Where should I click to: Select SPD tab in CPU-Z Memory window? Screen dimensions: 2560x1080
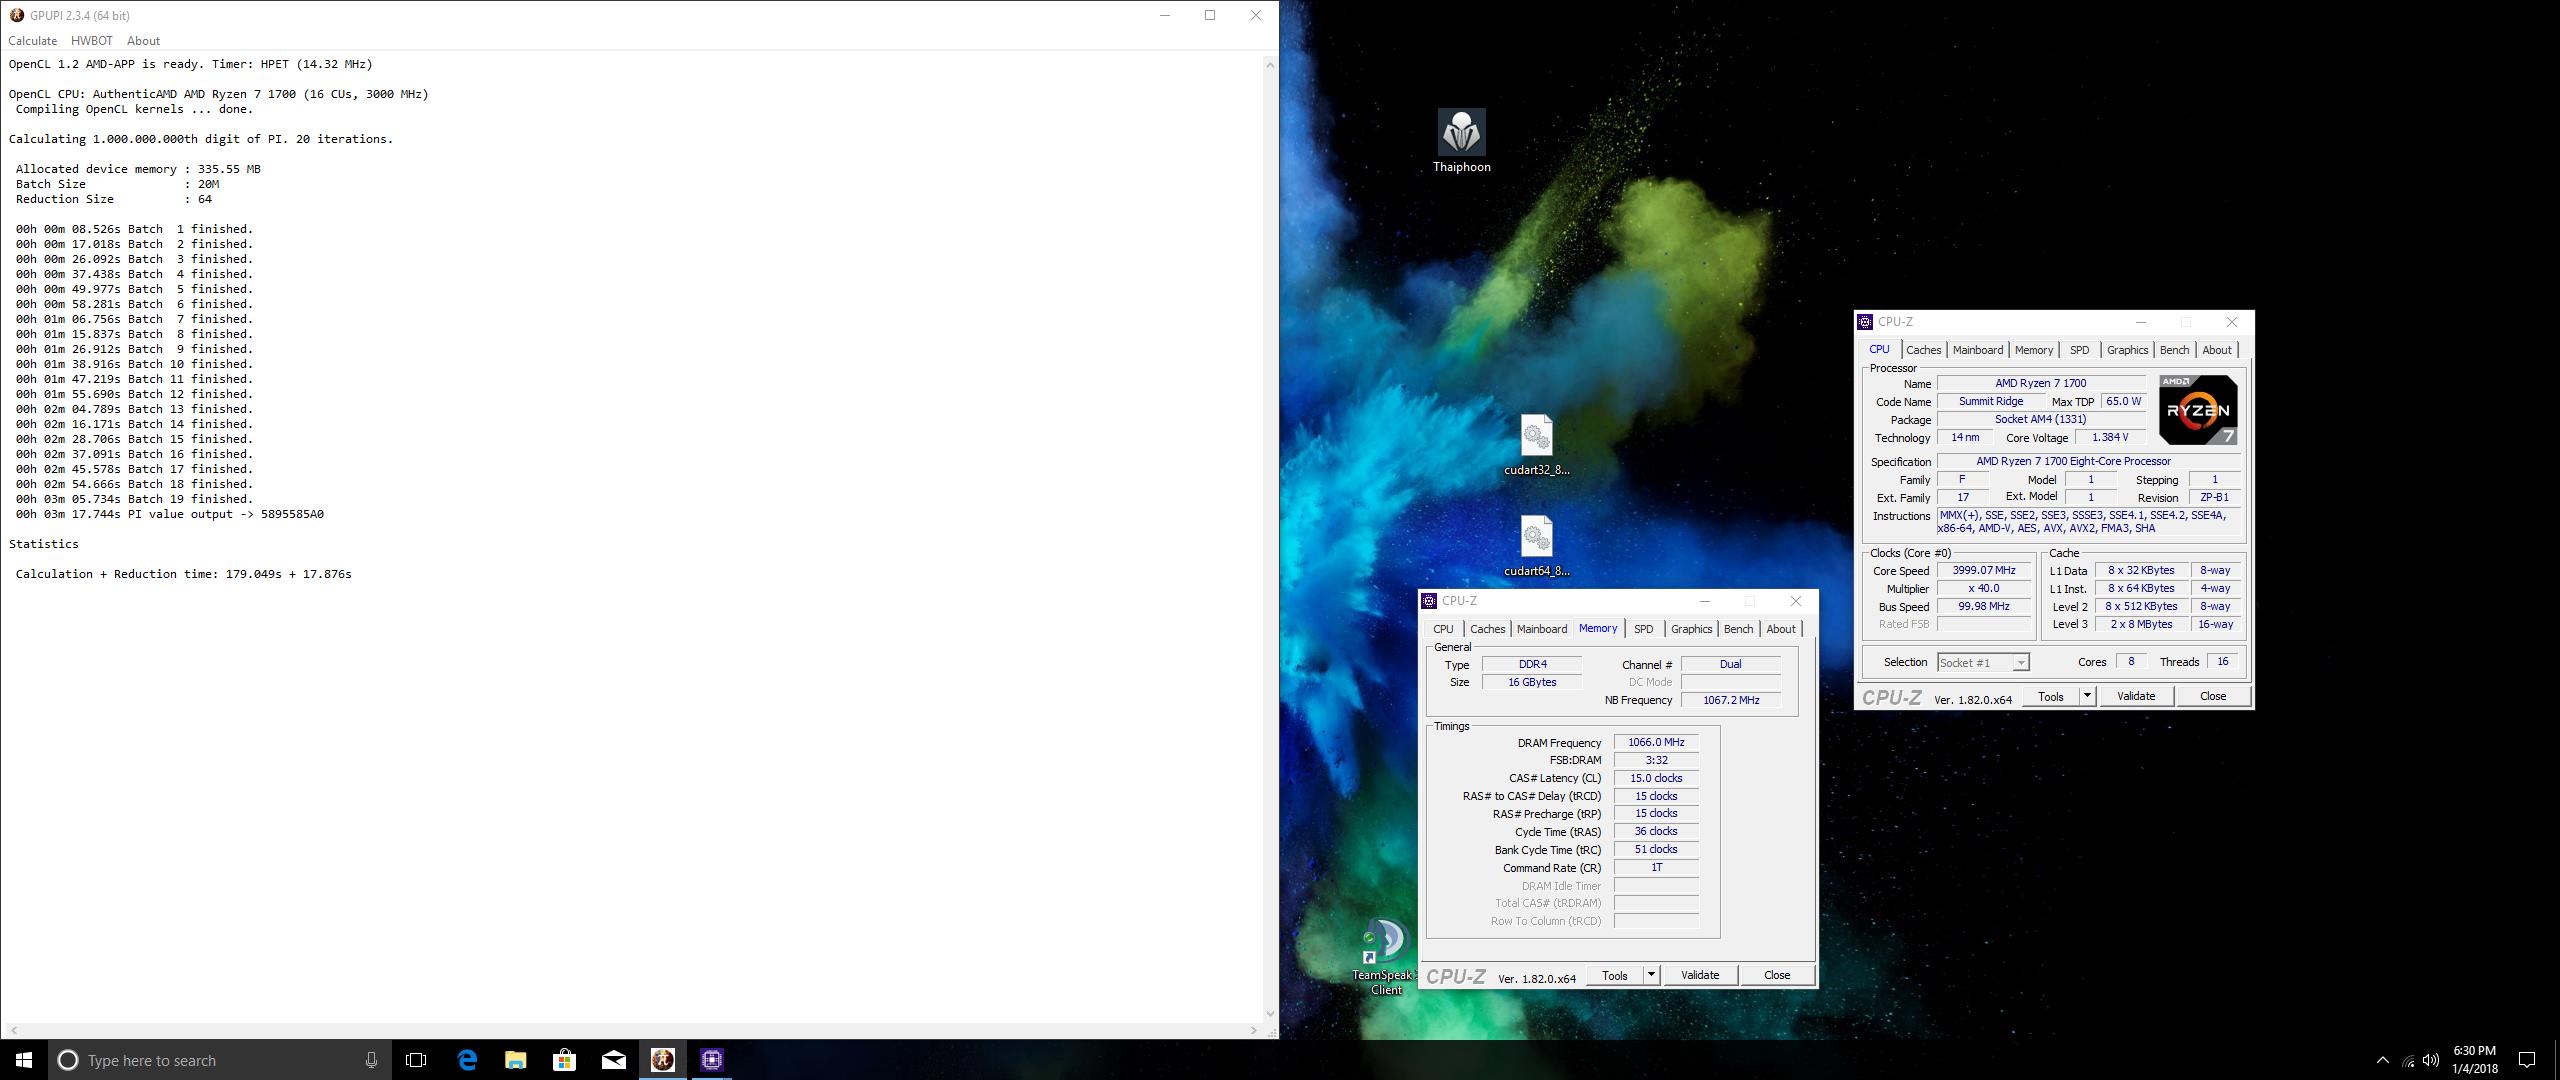pos(1643,629)
